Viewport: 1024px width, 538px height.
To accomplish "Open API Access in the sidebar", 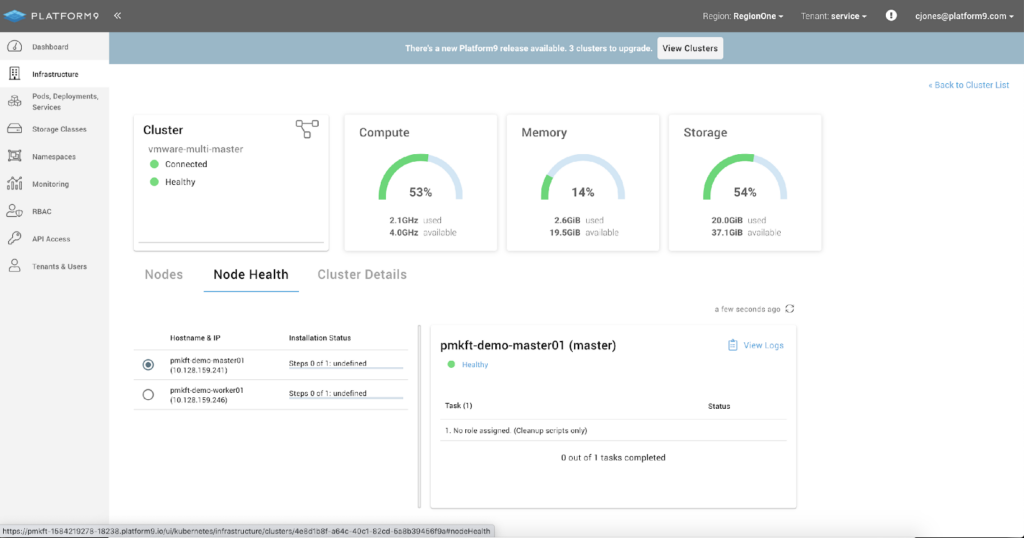I will click(x=51, y=239).
